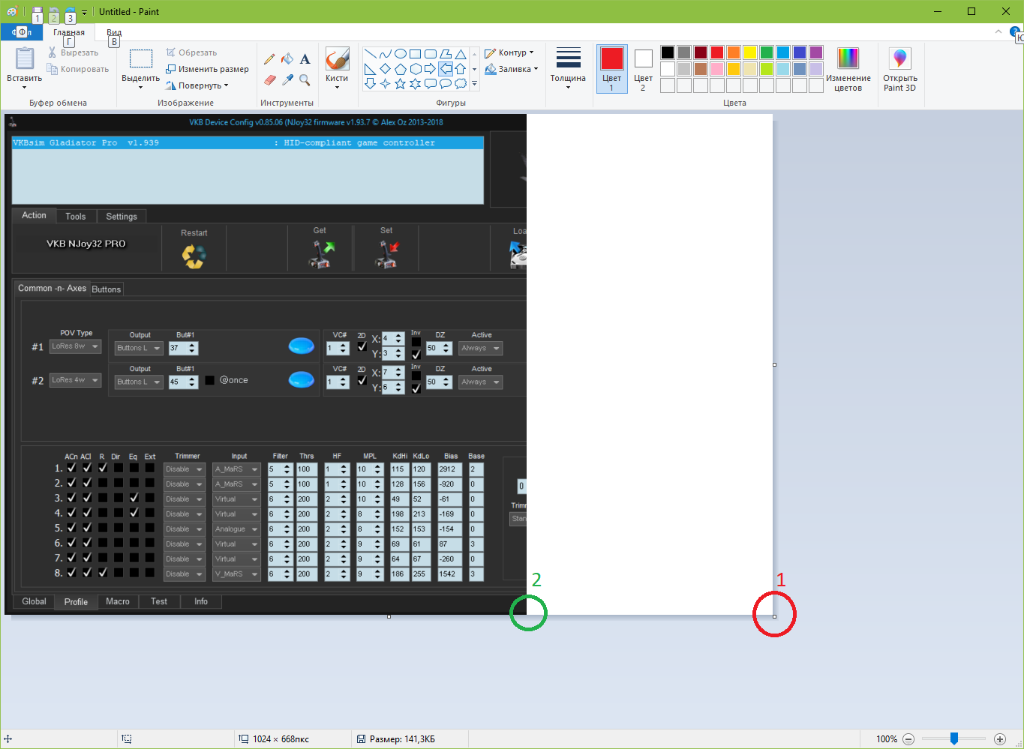This screenshot has height=749, width=1024.
Task: Click Изменить размер button
Action: [207, 69]
